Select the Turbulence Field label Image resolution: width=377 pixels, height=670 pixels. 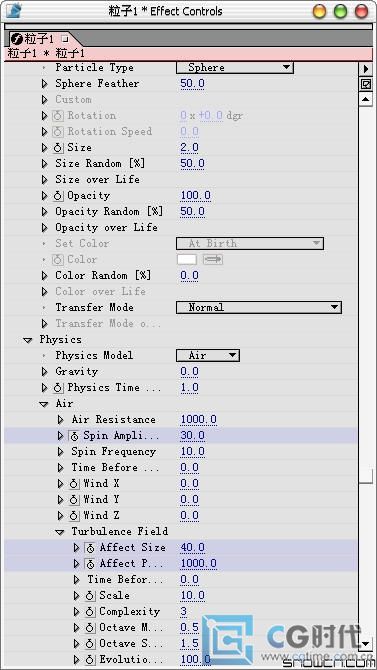click(x=120, y=532)
